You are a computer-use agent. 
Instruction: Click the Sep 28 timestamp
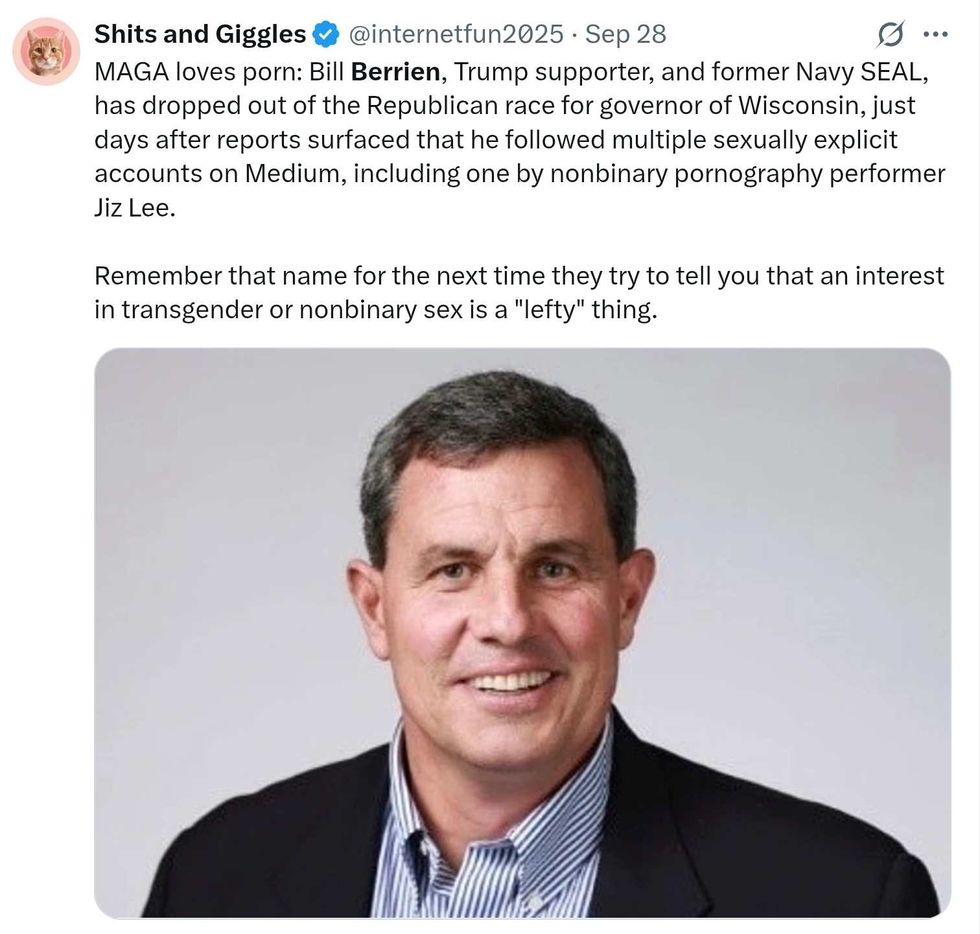tap(625, 35)
